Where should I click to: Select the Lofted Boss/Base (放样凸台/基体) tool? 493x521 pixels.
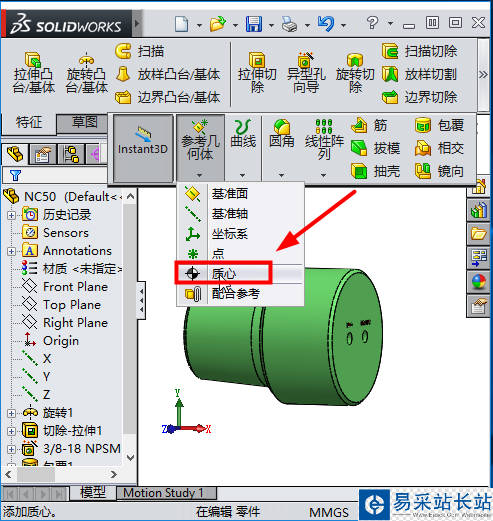[x=168, y=74]
